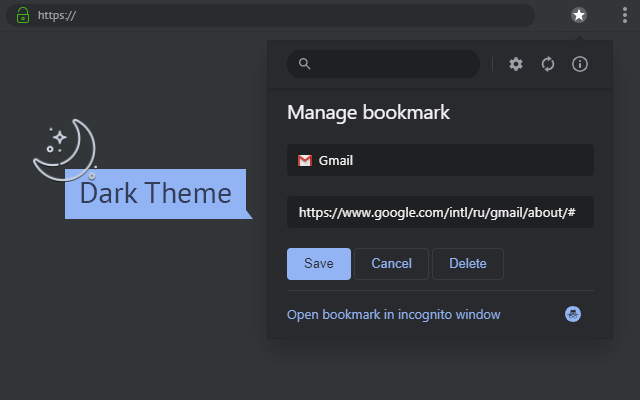
Task: Delete the bookmark with Delete button
Action: pos(468,264)
